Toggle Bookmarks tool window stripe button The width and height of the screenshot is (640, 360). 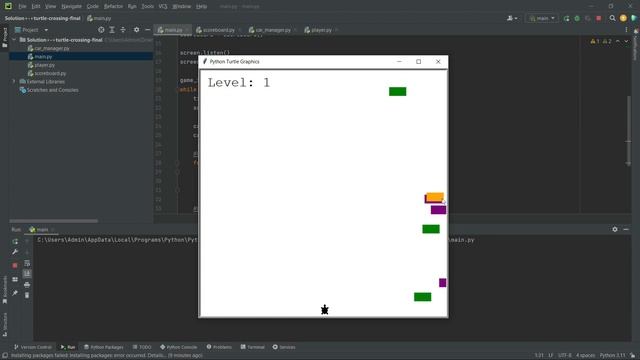click(4, 289)
